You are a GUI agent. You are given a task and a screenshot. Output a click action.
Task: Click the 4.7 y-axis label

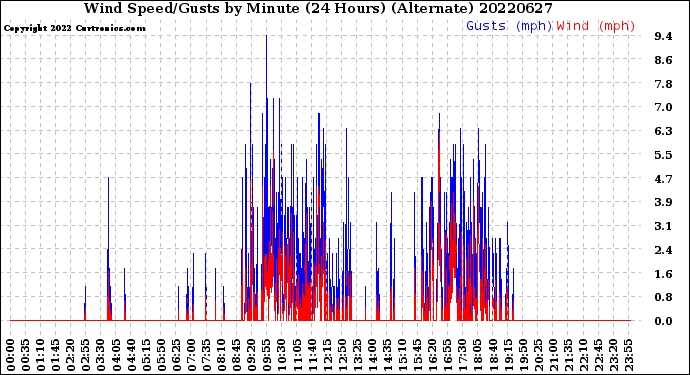663,179
